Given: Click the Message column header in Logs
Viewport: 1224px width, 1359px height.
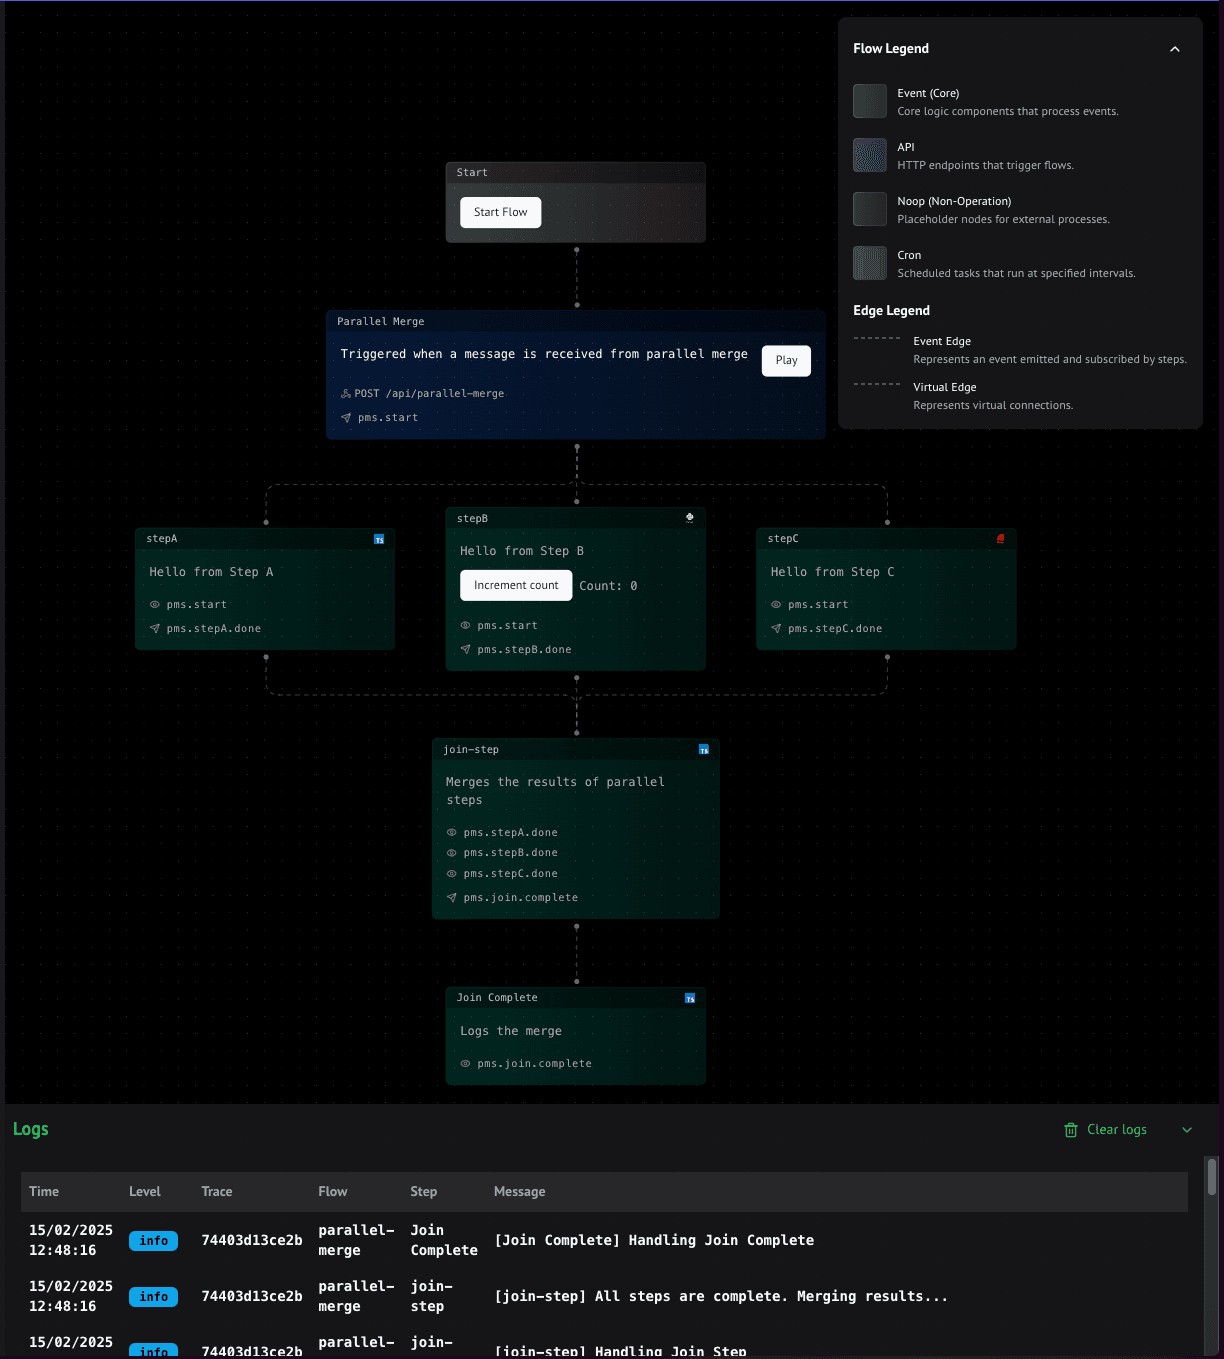Looking at the screenshot, I should point(520,1192).
